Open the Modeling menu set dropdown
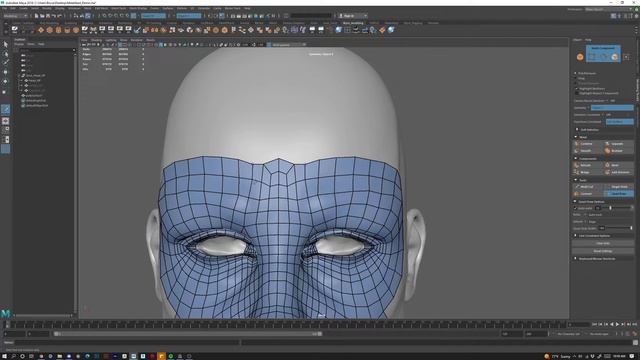640x360 pixels. pyautogui.click(x=15, y=16)
